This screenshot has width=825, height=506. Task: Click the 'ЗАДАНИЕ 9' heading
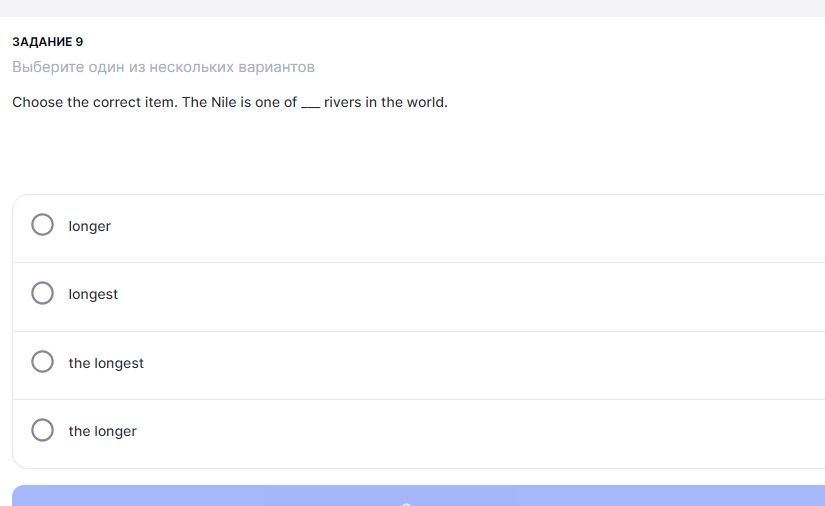pos(47,42)
